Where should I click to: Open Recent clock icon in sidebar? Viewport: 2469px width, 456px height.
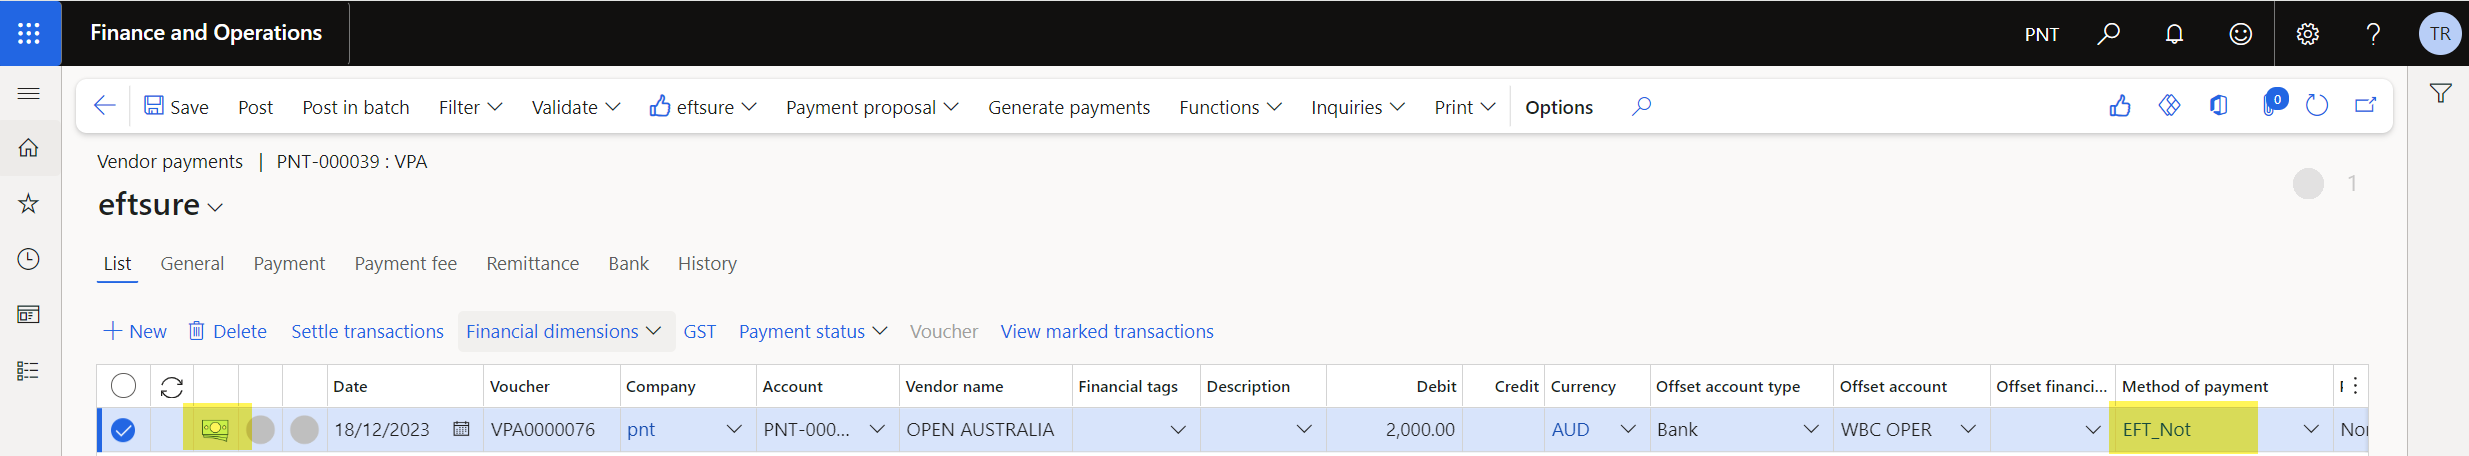click(29, 259)
